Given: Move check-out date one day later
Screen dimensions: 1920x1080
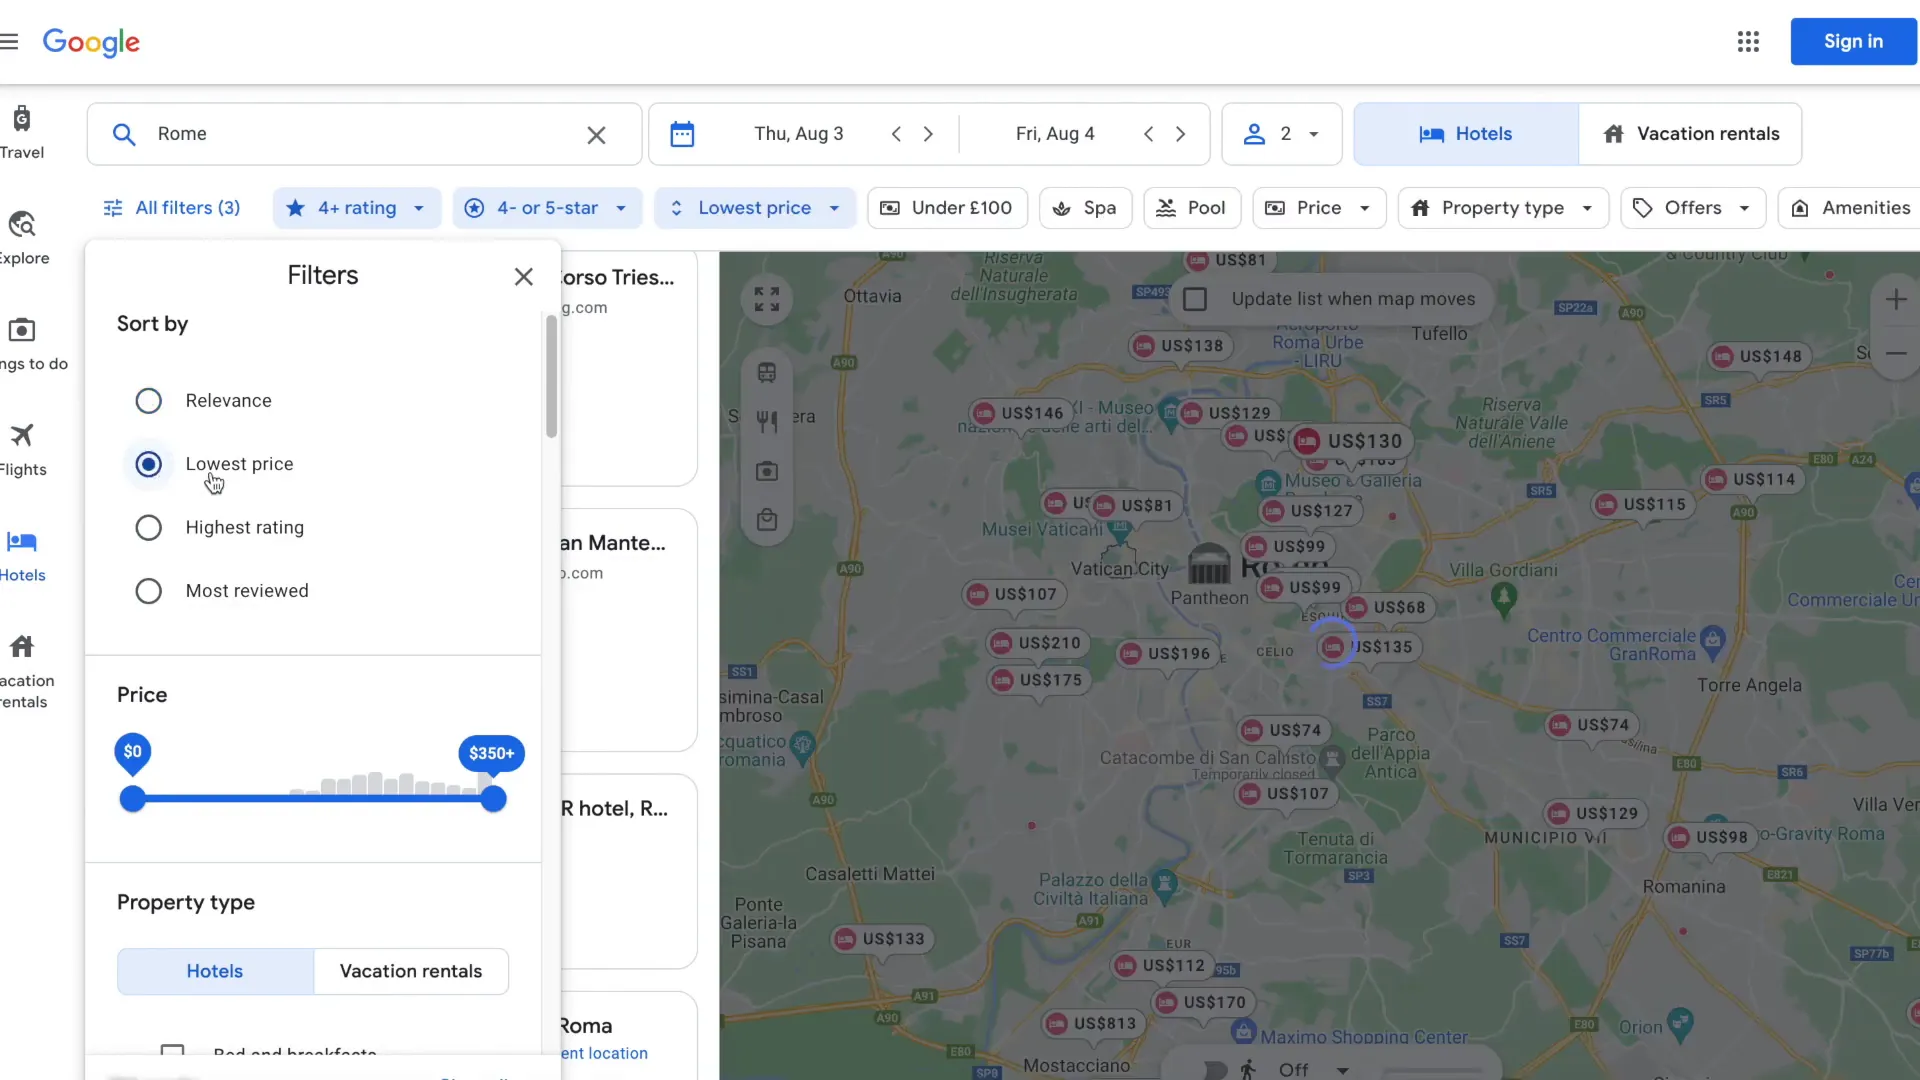Looking at the screenshot, I should [1180, 134].
